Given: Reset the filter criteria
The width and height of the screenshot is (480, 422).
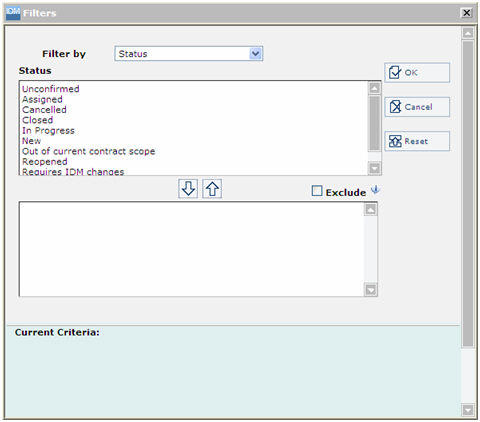Looking at the screenshot, I should tap(417, 141).
